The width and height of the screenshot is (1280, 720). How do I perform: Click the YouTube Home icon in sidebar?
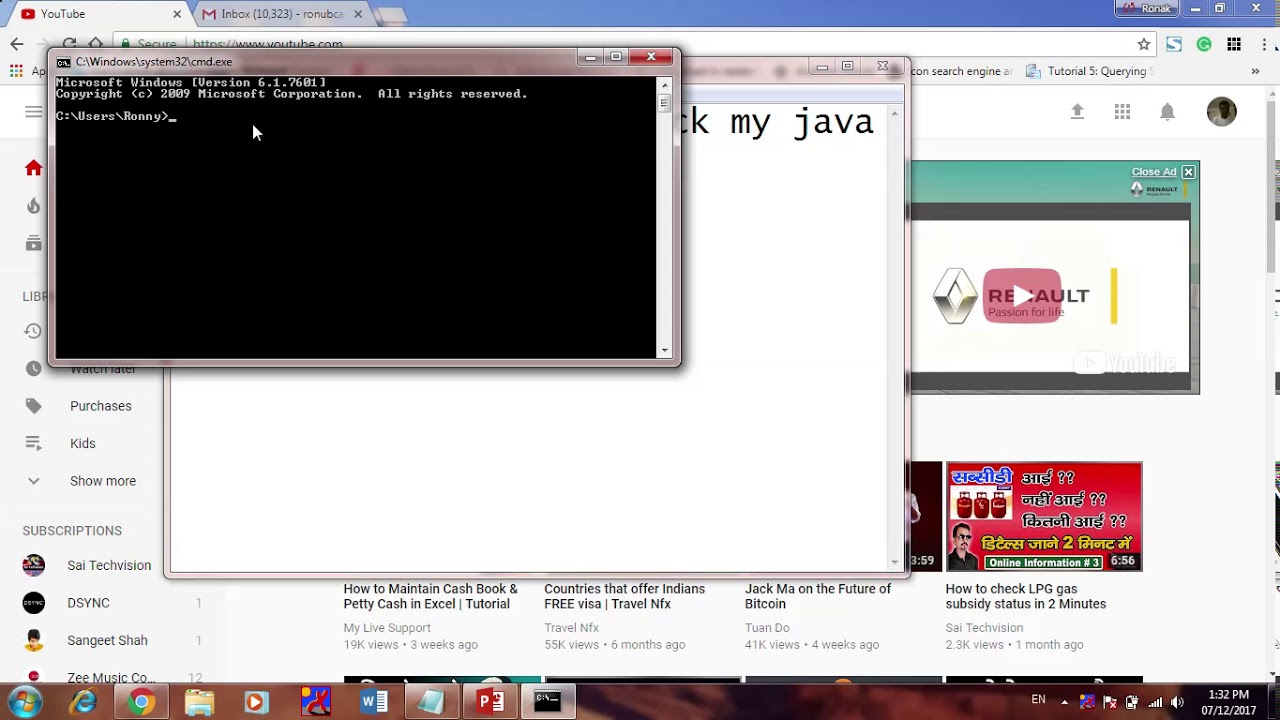[33, 168]
